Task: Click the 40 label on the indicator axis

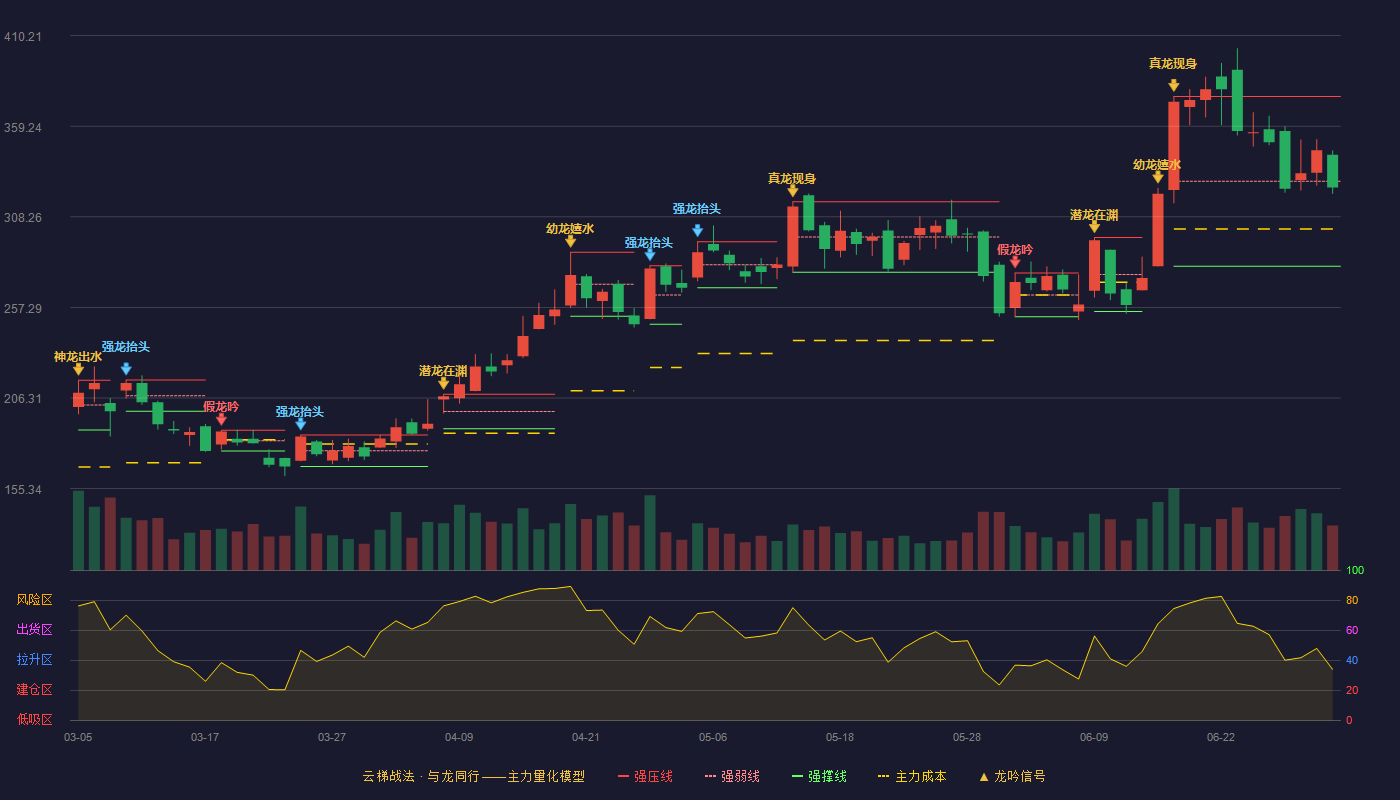Action: tap(1352, 661)
